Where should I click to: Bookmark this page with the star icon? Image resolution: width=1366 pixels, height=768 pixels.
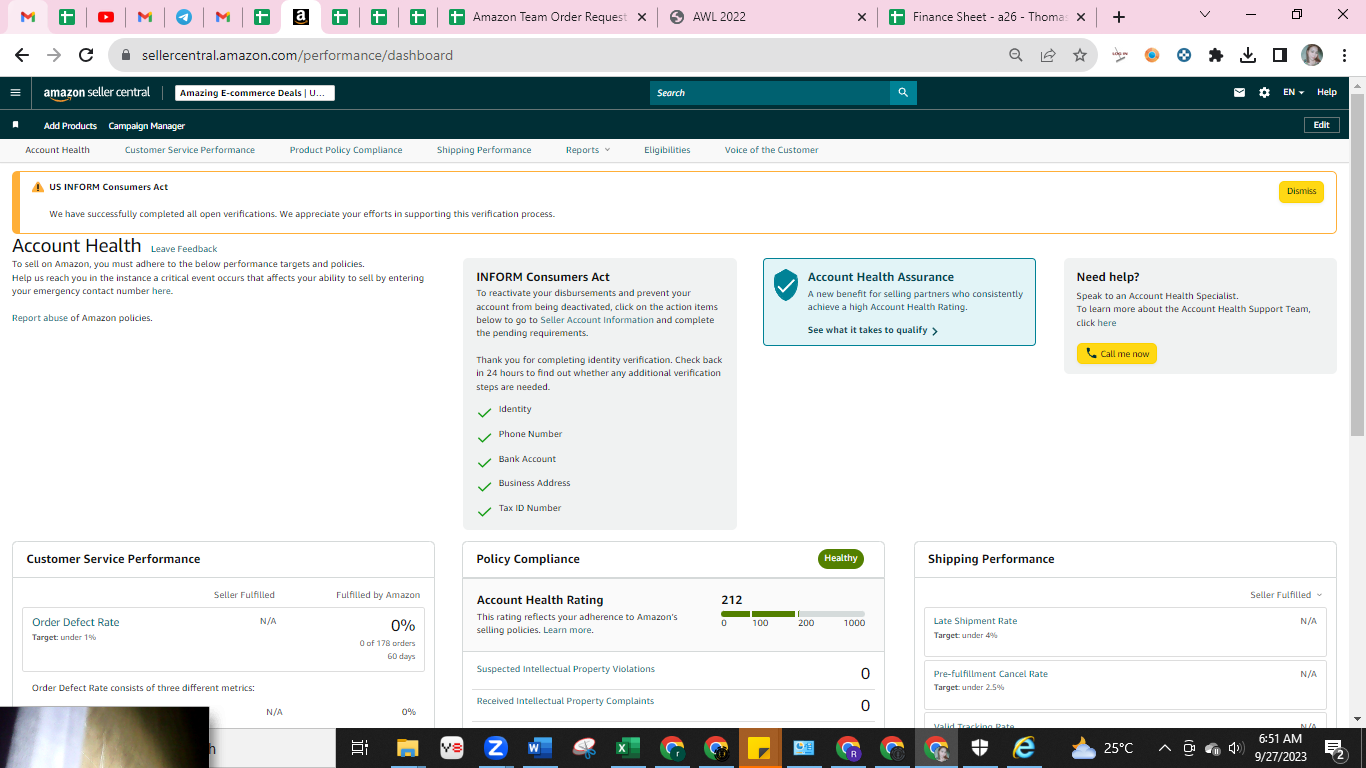tap(1080, 56)
